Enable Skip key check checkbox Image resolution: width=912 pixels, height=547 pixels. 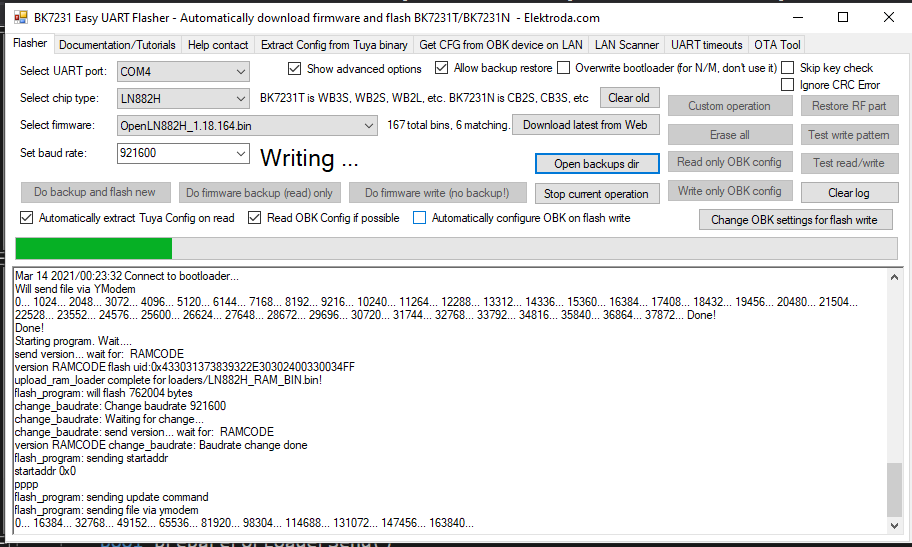[787, 68]
